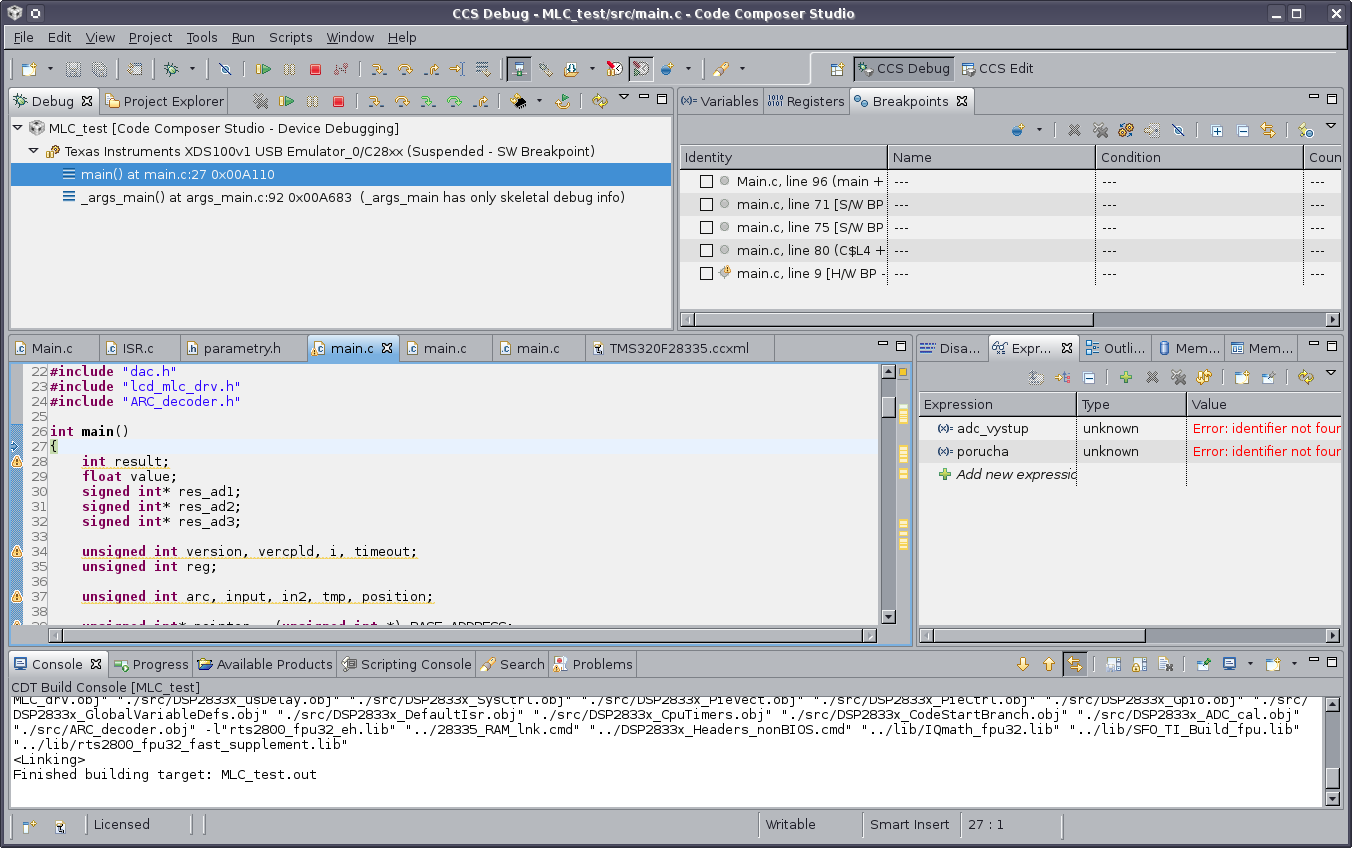Collapse the Texas Instruments XDS100v1 emulator node

(x=33, y=150)
